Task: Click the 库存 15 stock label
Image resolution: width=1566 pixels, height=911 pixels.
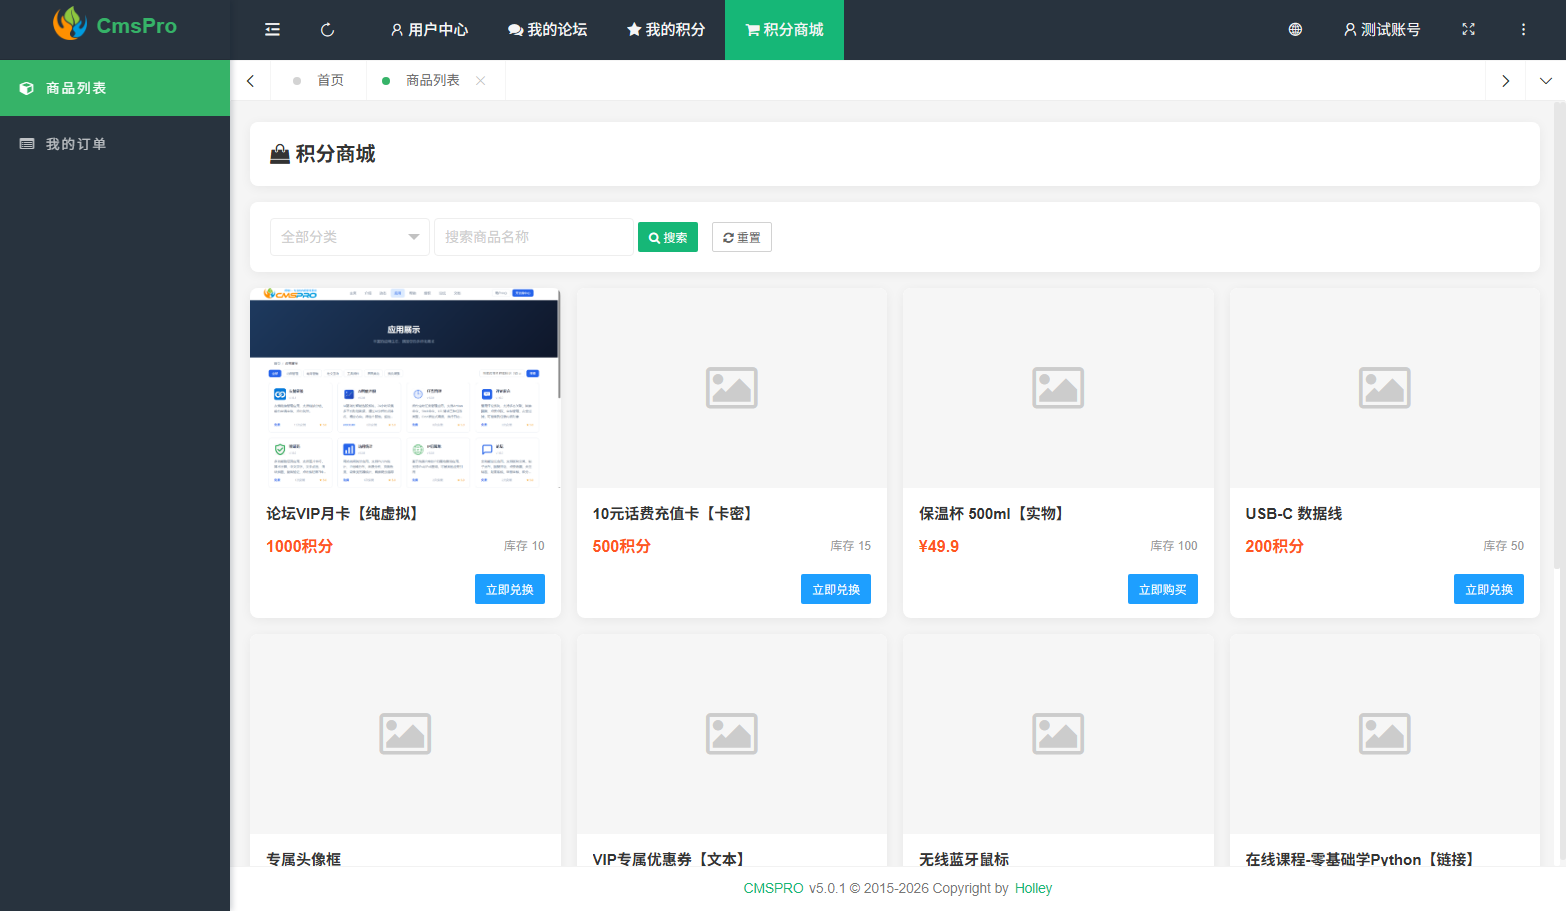Action: click(x=850, y=546)
